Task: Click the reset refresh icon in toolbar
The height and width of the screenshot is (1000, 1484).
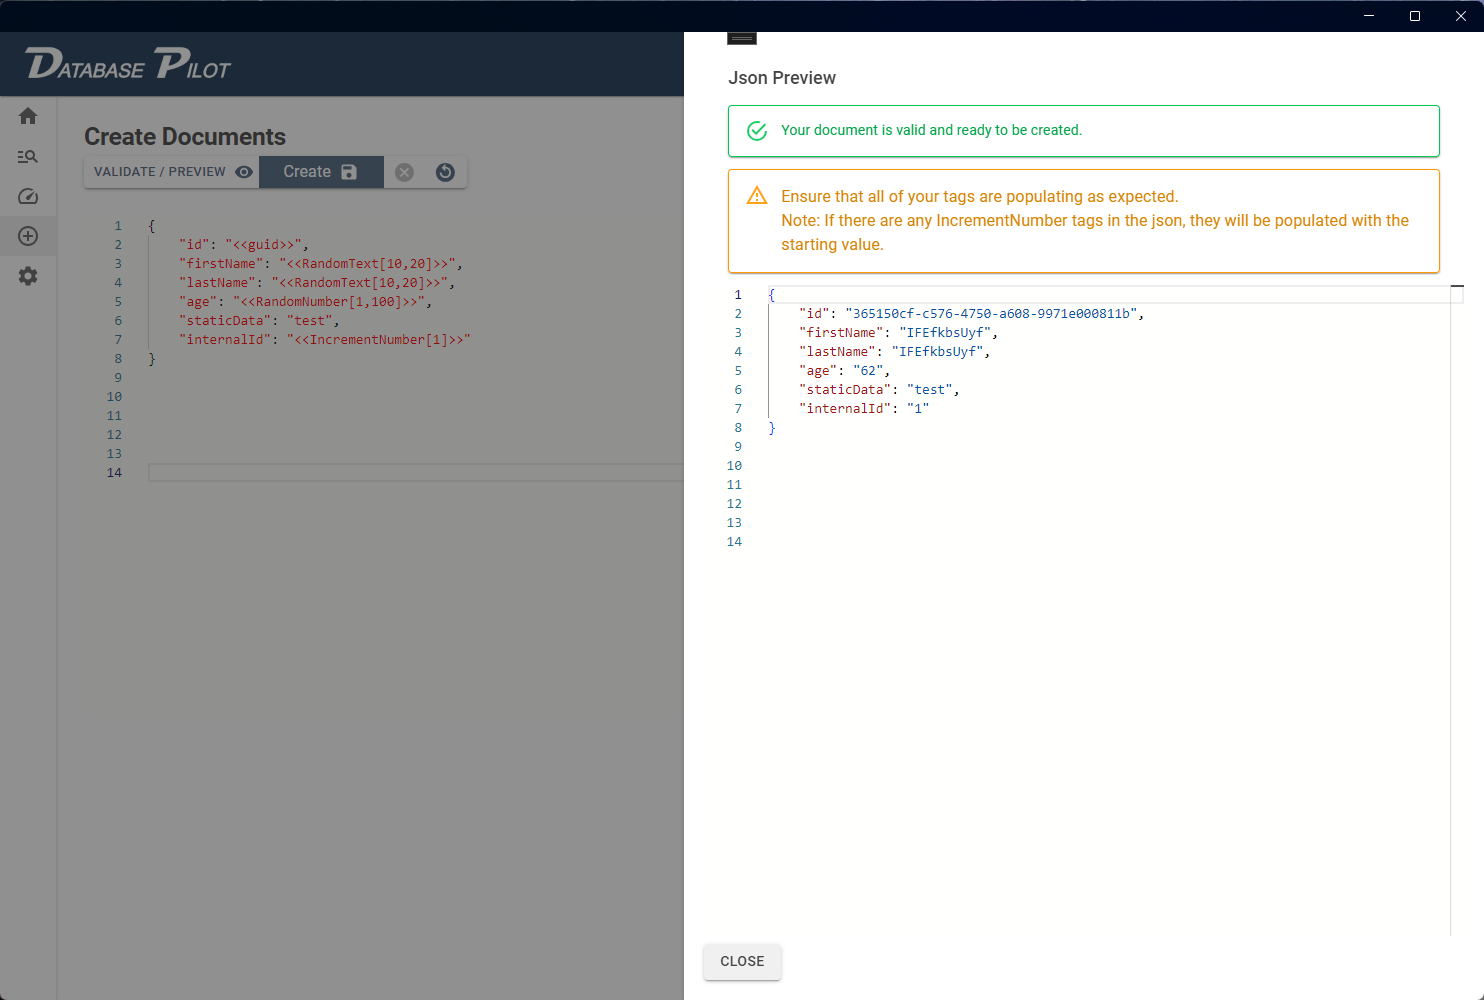Action: pyautogui.click(x=445, y=172)
